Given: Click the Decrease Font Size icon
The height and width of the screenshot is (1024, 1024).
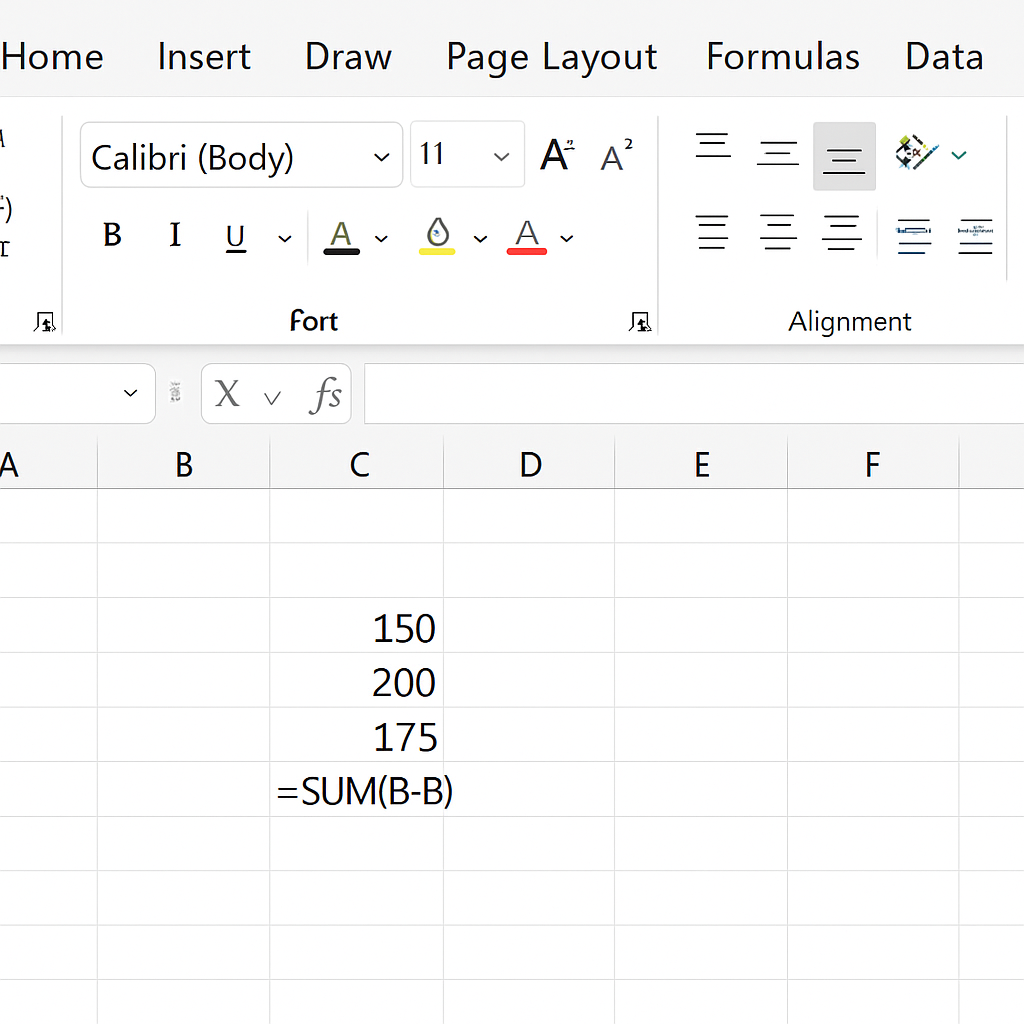Looking at the screenshot, I should point(617,156).
